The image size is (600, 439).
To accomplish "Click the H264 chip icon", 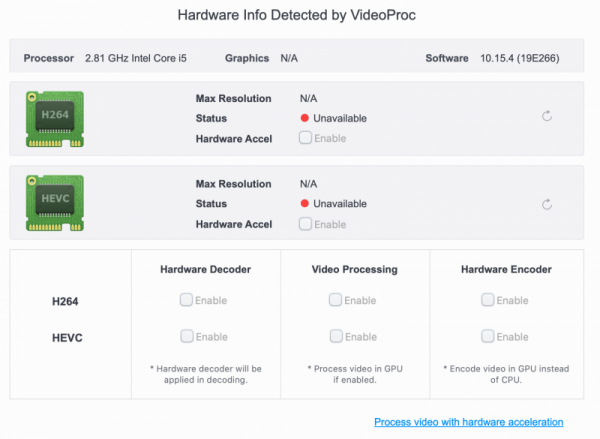I will click(x=55, y=117).
